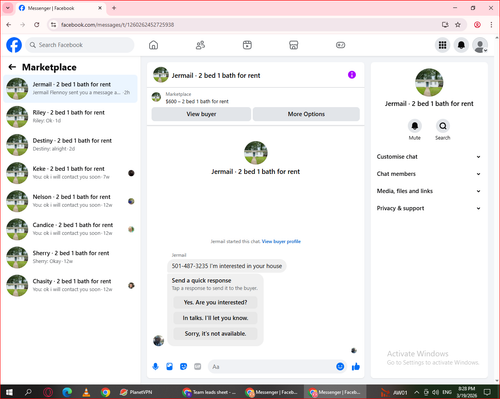Open the Windows Start menu
The height and width of the screenshot is (399, 500).
pos(9,392)
